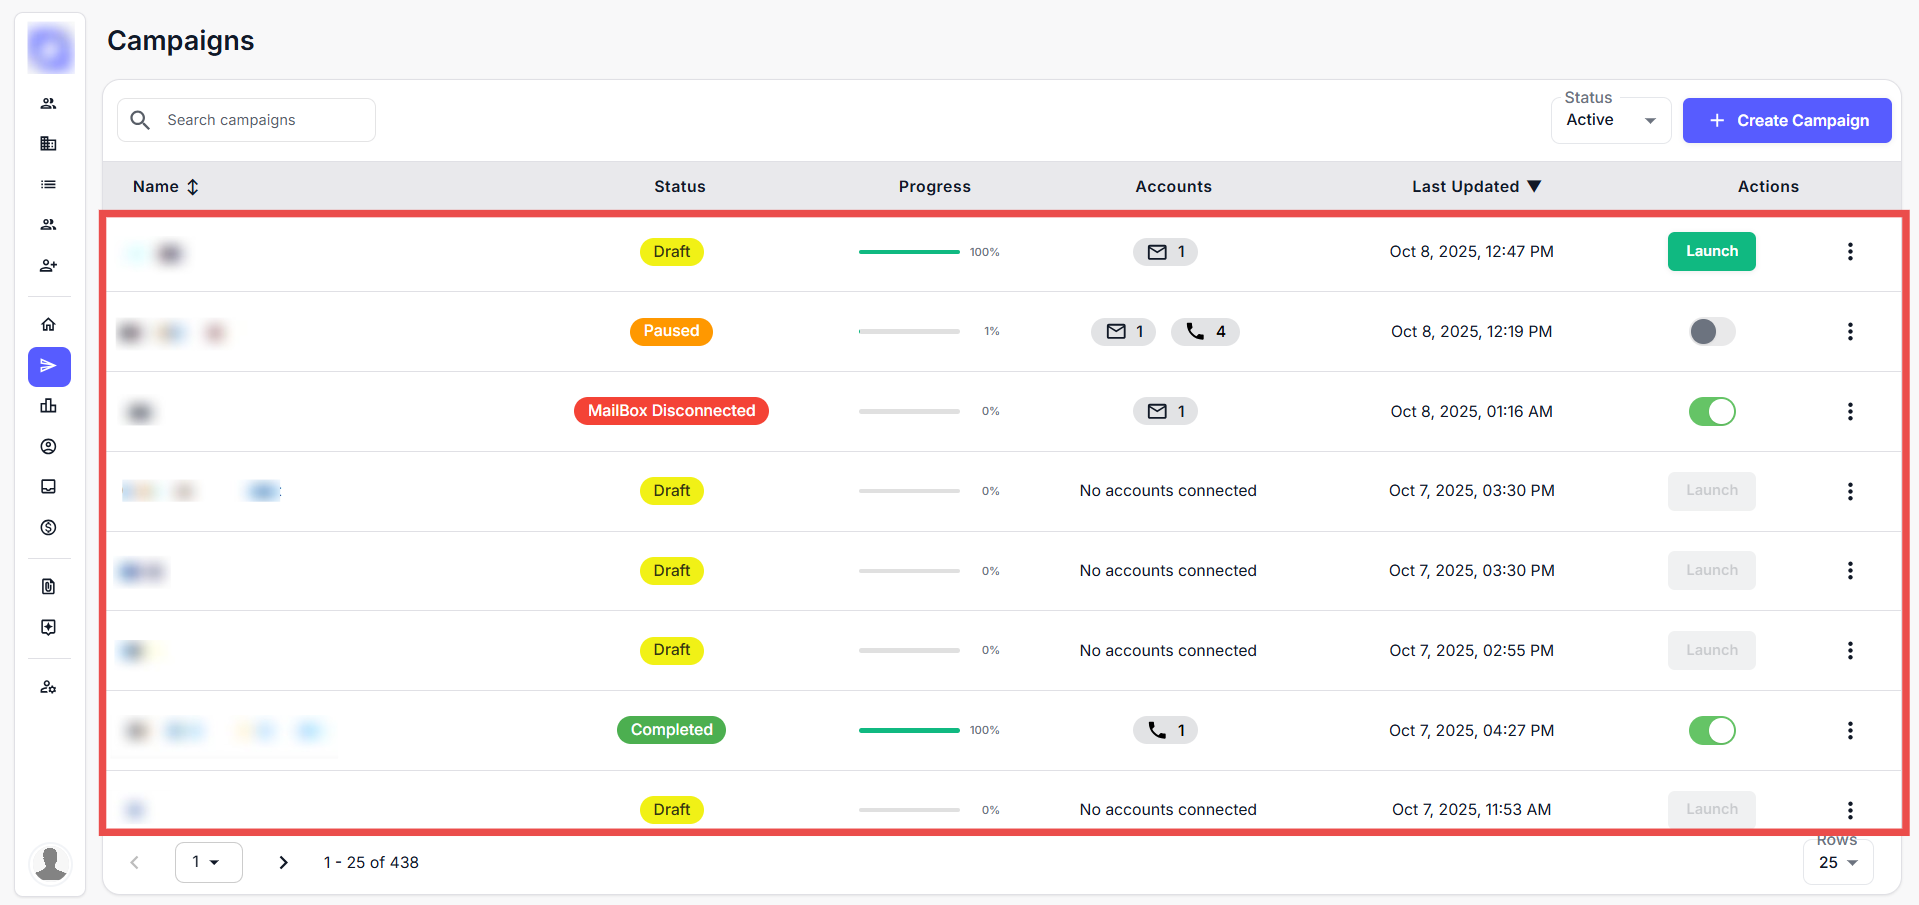
Task: Expand the Rows per page dropdown
Action: click(x=1837, y=863)
